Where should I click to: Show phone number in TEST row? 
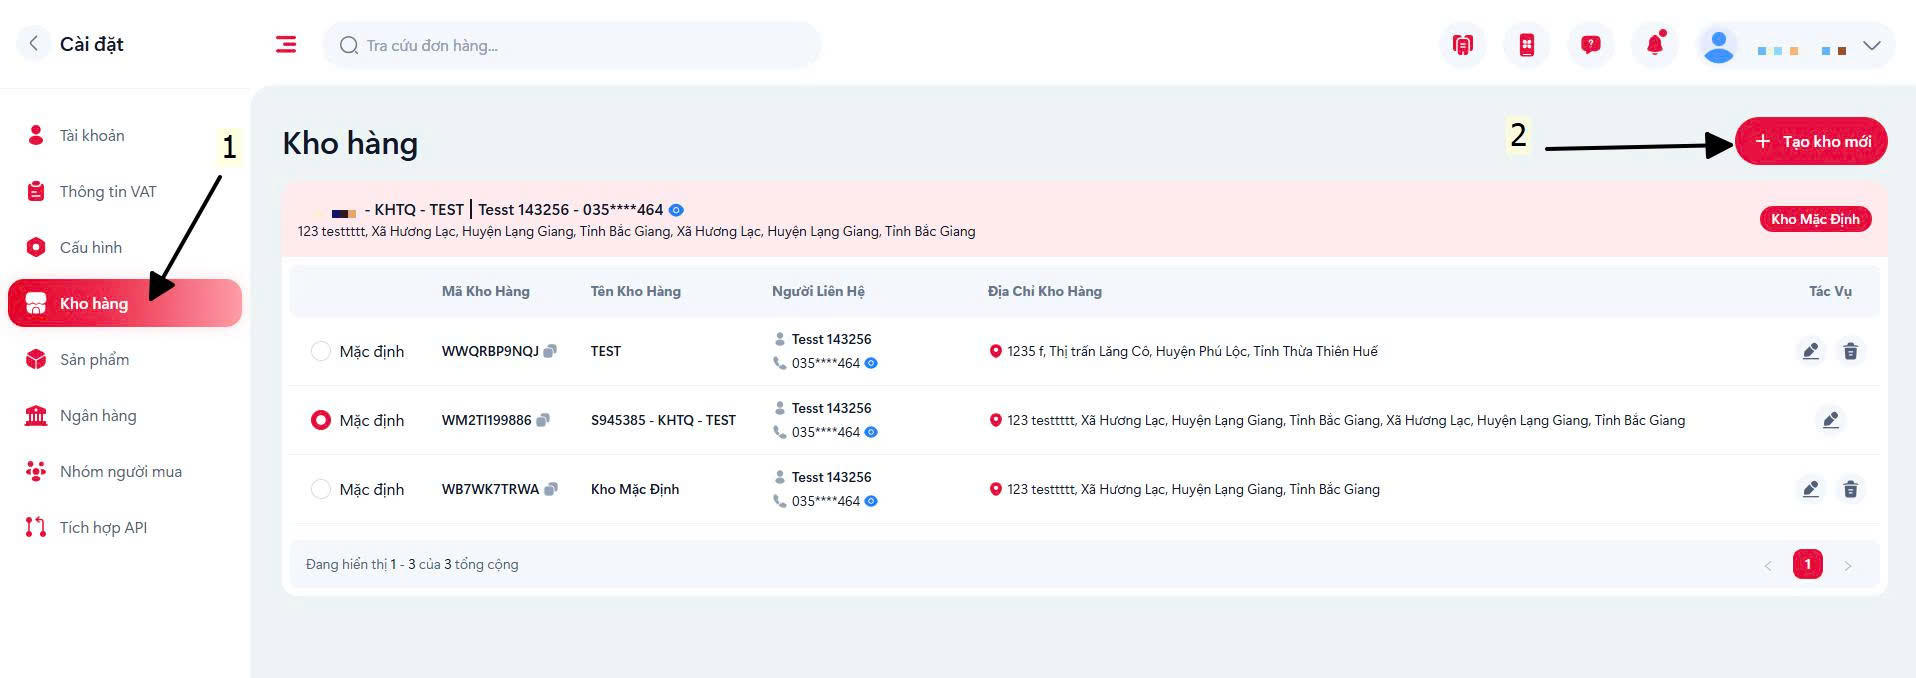871,363
